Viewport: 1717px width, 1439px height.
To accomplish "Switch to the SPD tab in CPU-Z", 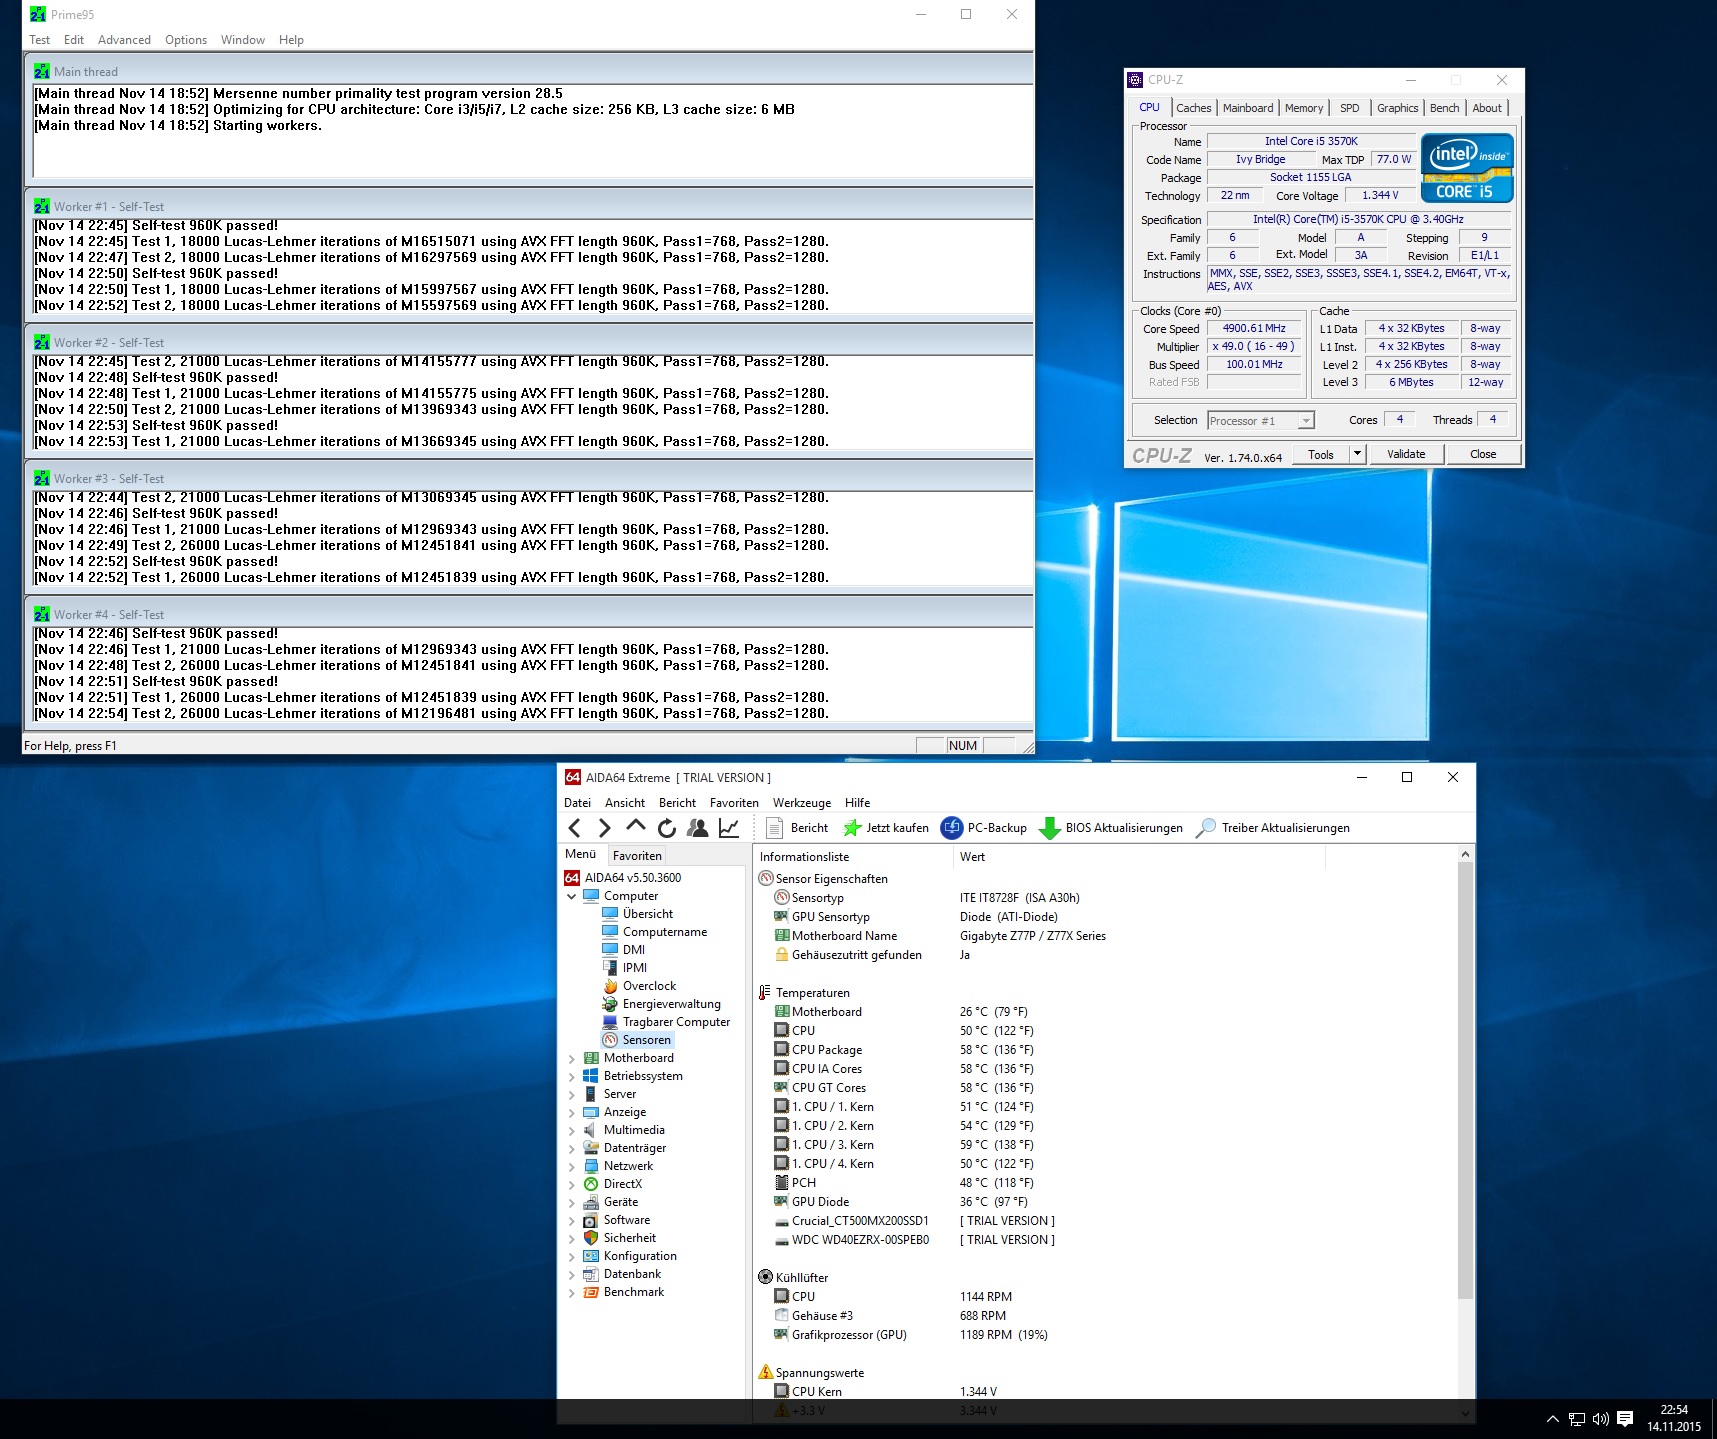I will (1349, 108).
